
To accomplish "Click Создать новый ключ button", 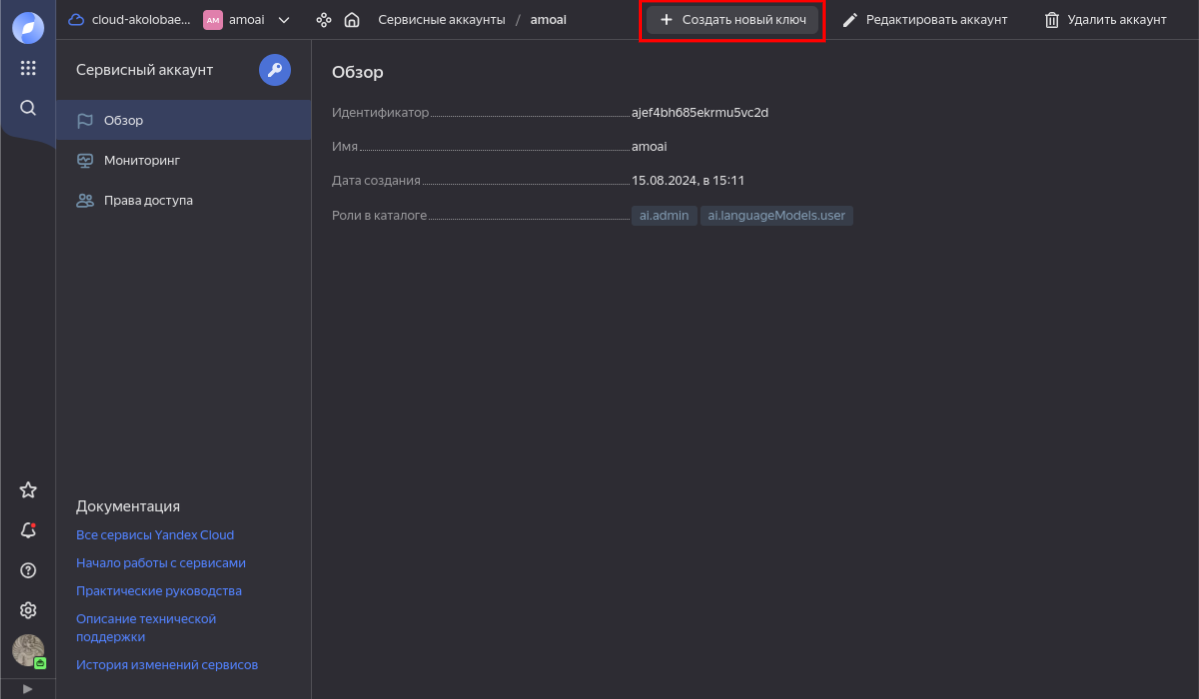I will click(732, 20).
